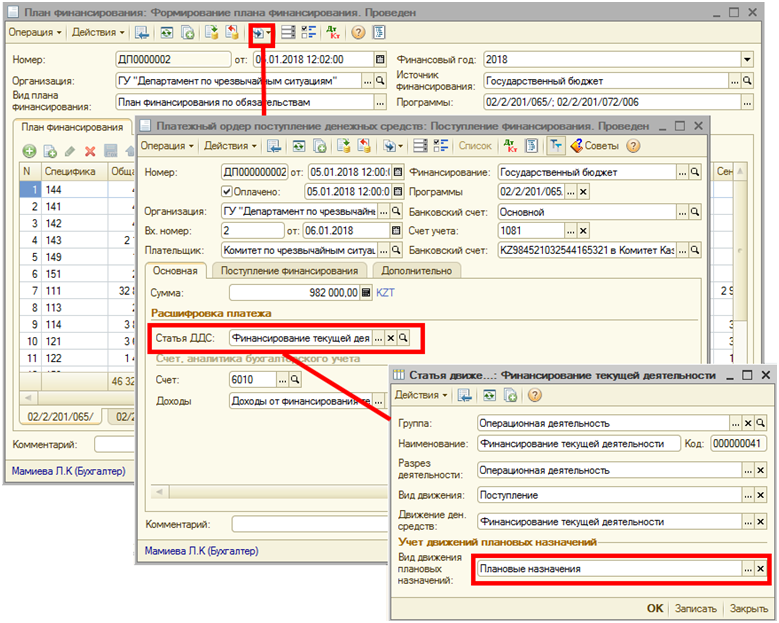The height and width of the screenshot is (623, 779).
Task: Open Советы help in payment order toolbar
Action: point(595,146)
